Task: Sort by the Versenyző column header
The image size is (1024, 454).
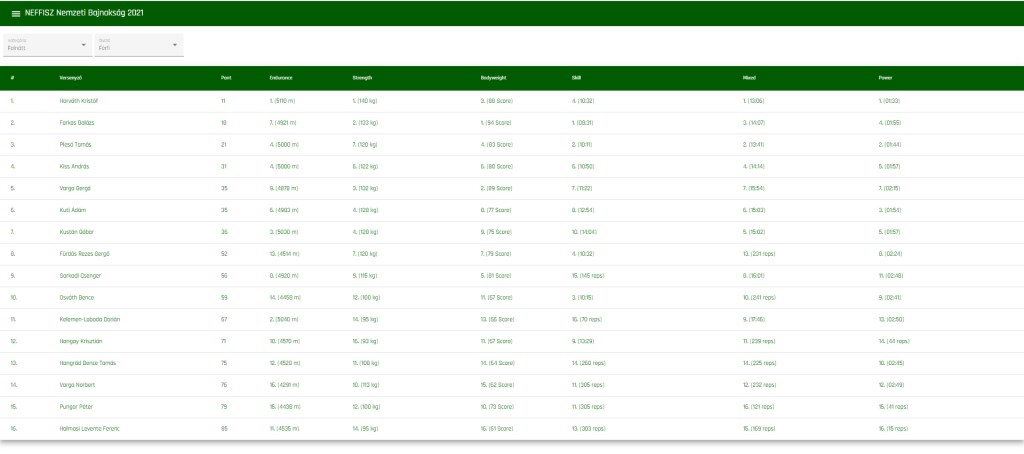Action: click(69, 77)
